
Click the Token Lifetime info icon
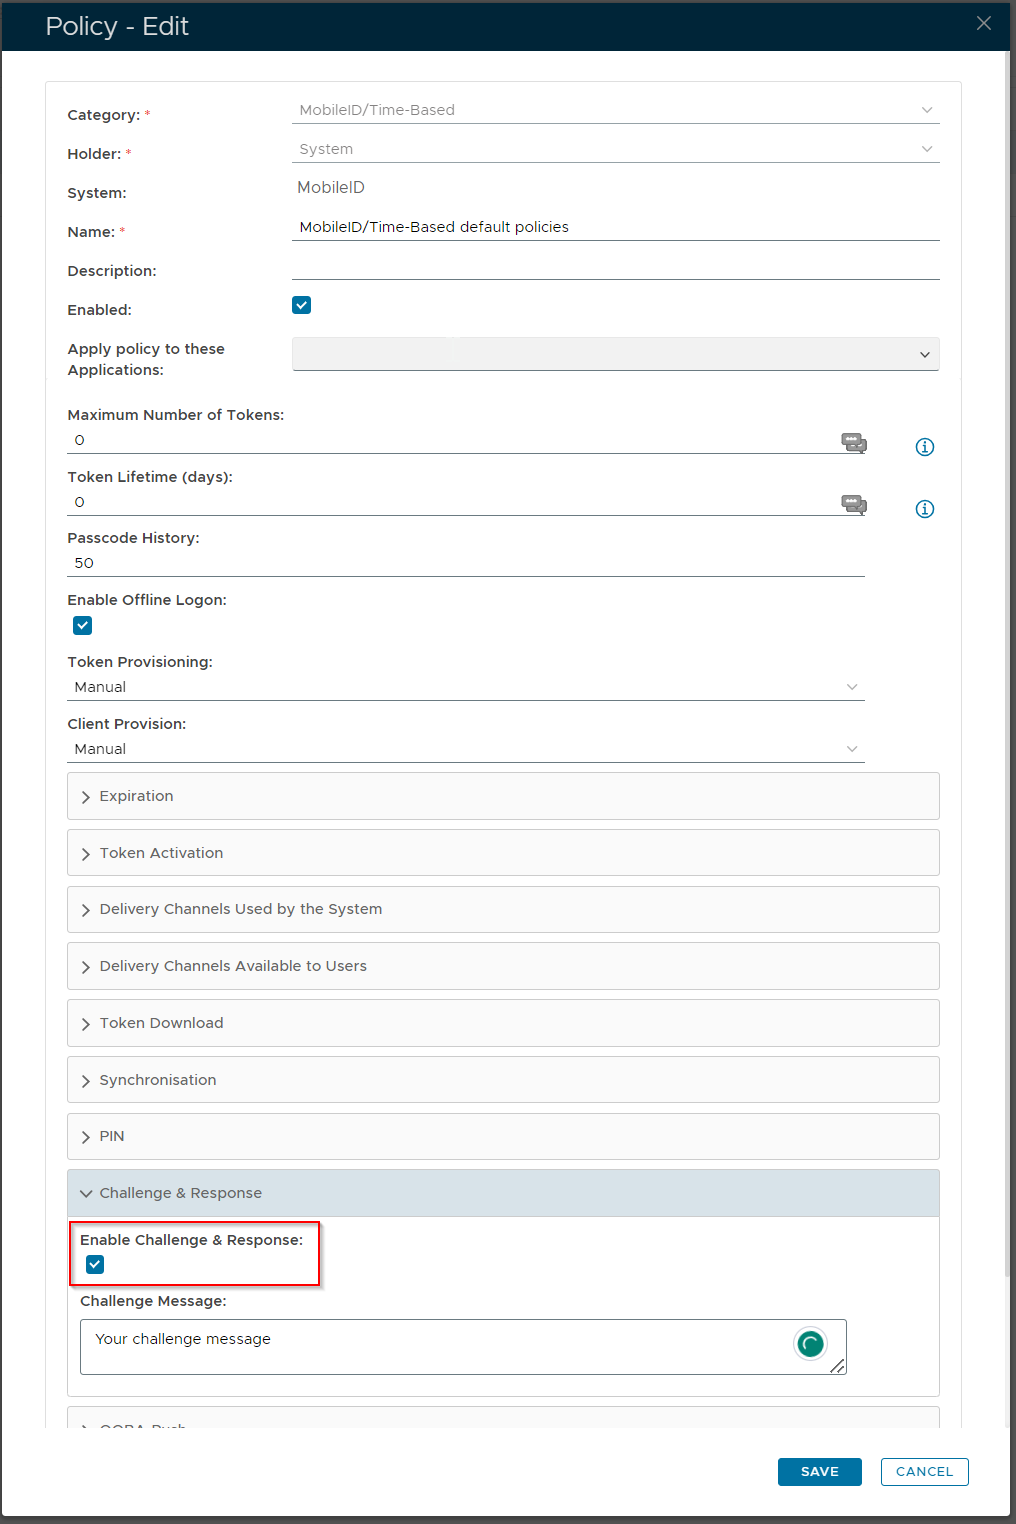pos(925,509)
